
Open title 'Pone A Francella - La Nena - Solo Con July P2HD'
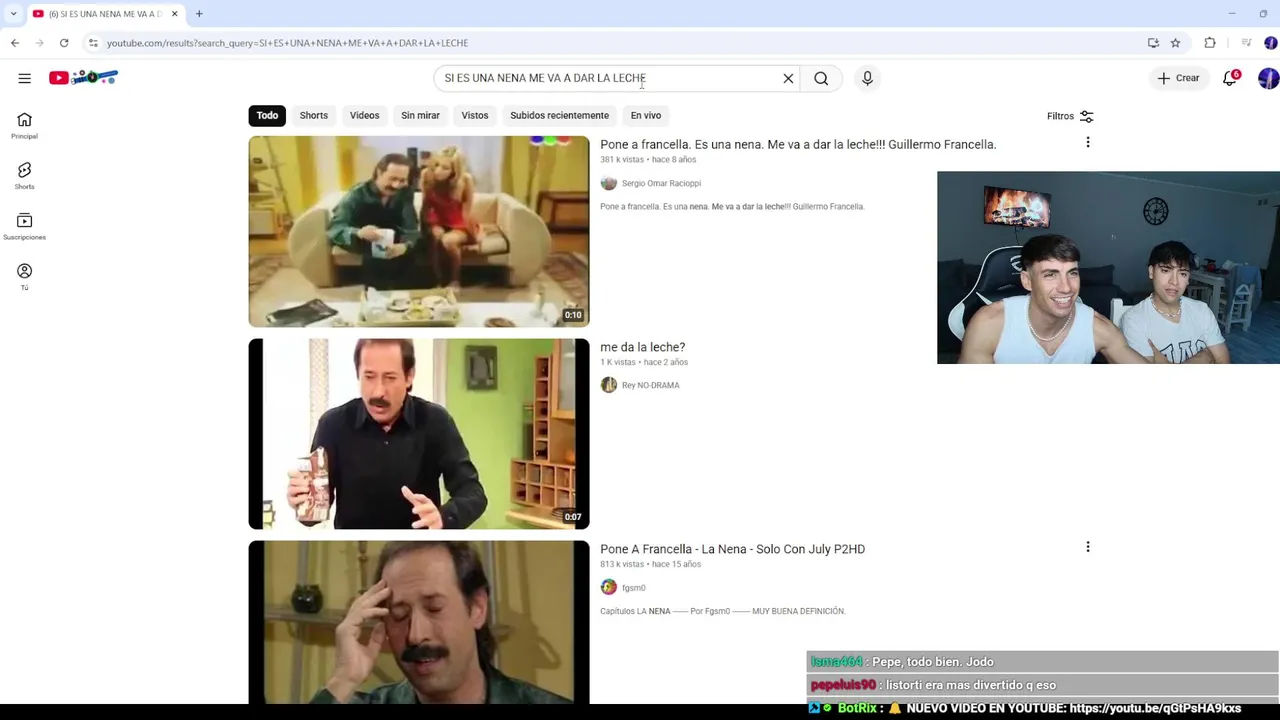[x=732, y=549]
